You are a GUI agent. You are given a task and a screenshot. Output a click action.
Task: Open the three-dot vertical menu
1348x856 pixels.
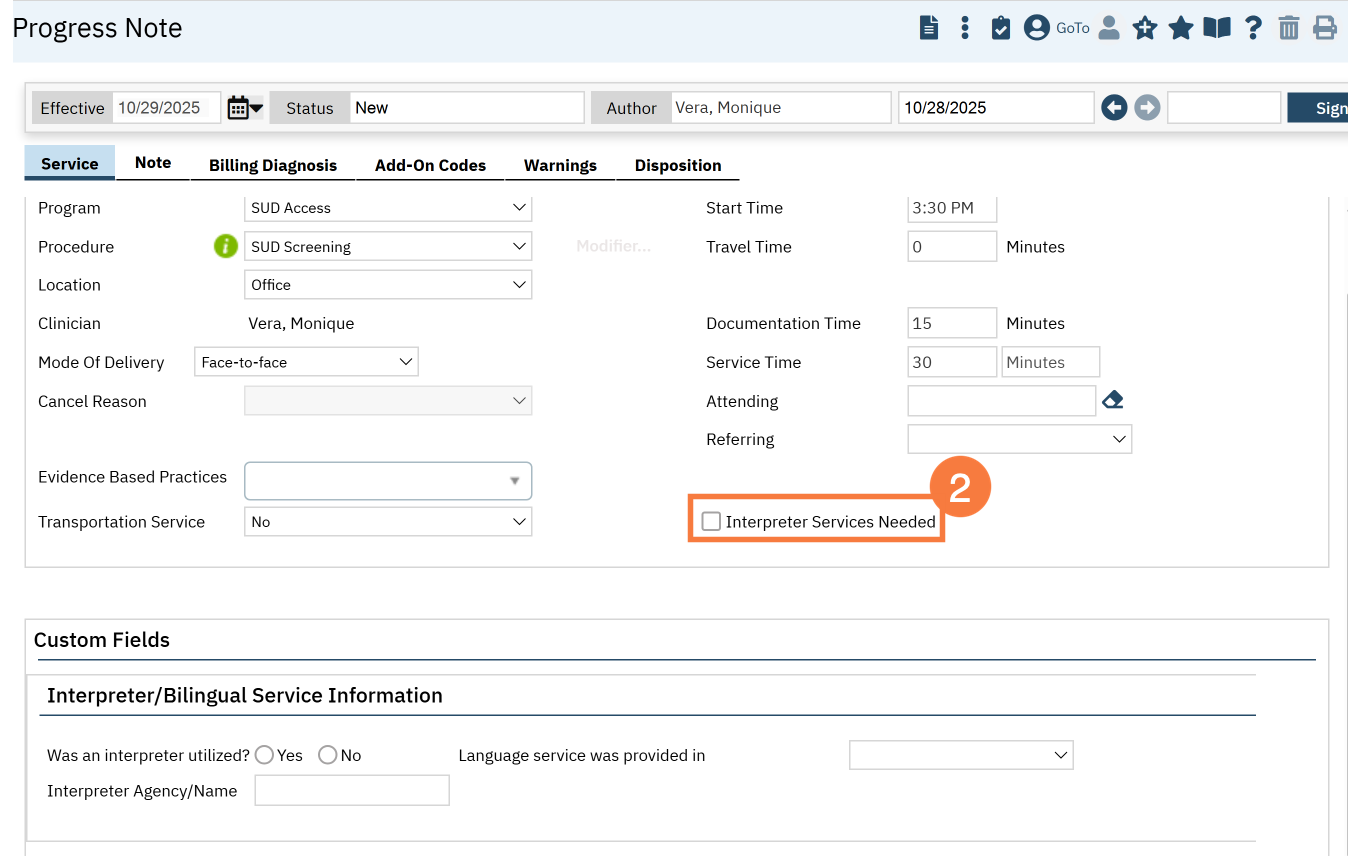pyautogui.click(x=965, y=28)
